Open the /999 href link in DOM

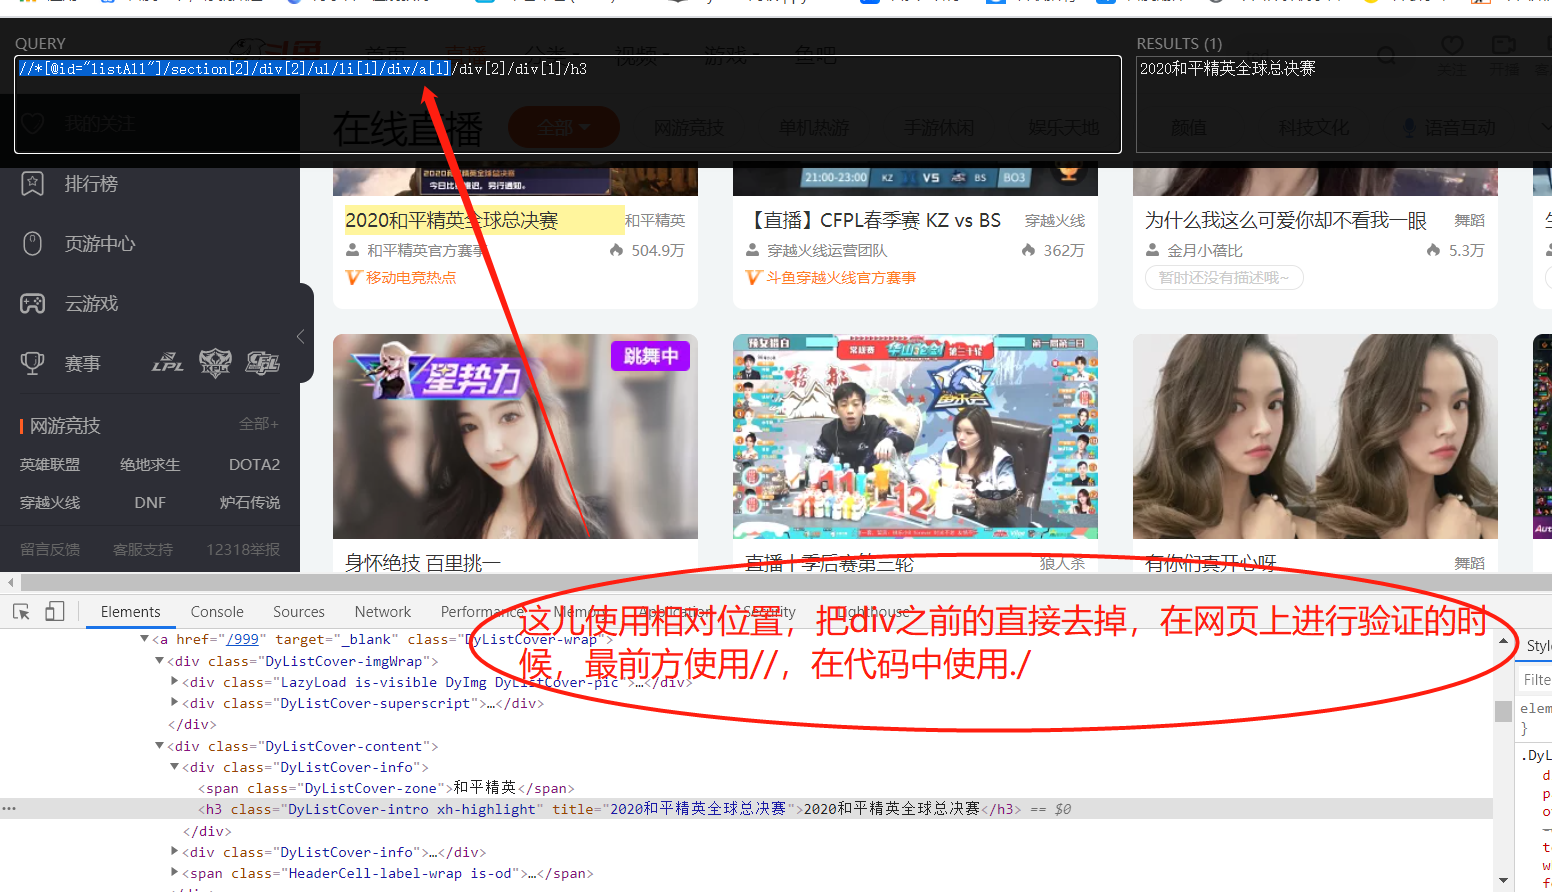pyautogui.click(x=243, y=639)
